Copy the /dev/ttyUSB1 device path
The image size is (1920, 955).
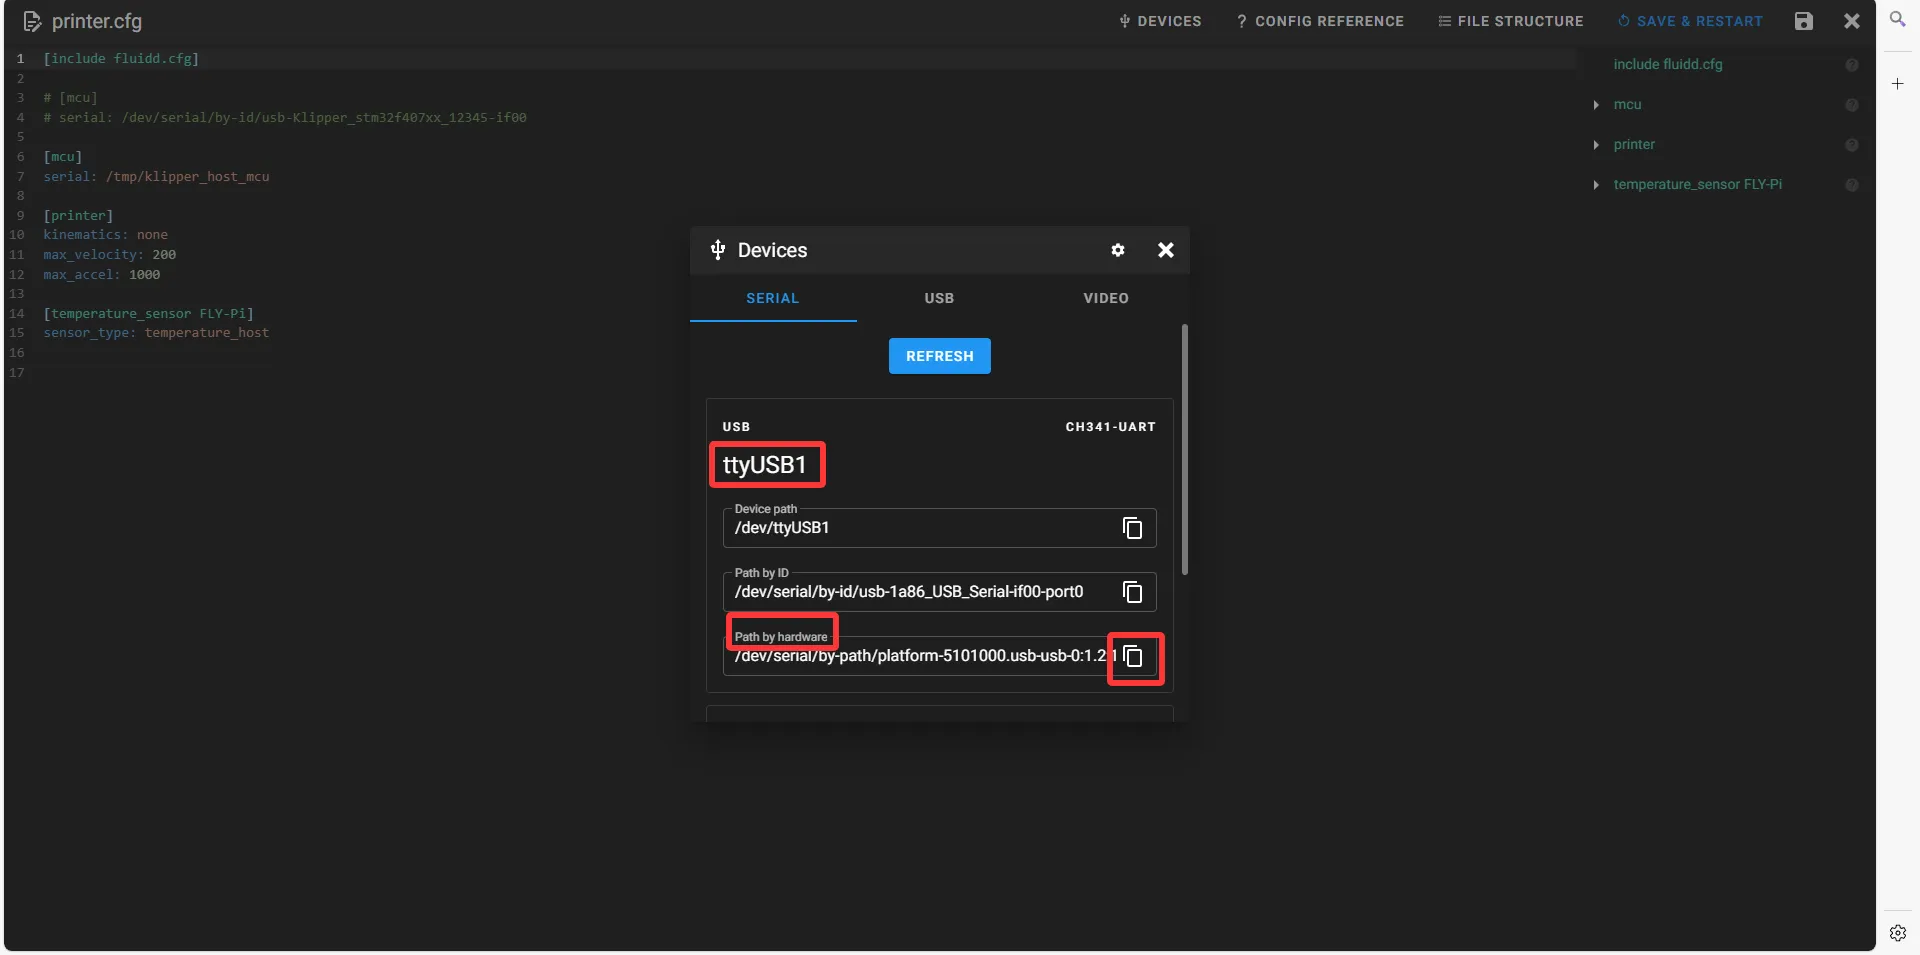pyautogui.click(x=1132, y=528)
